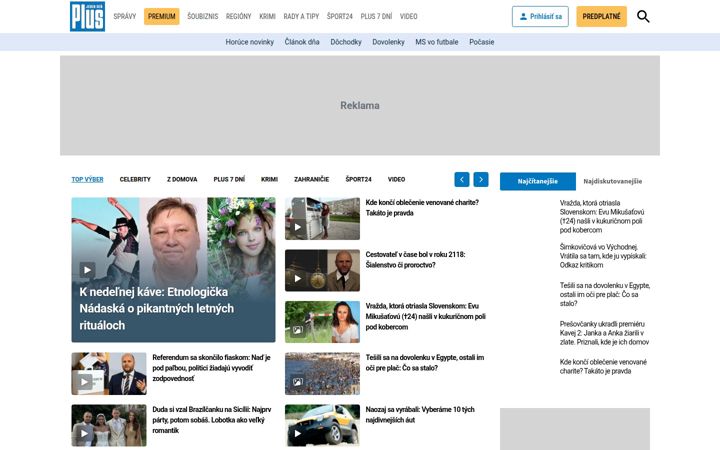The height and width of the screenshot is (450, 720).
Task: Open headline K nedeľnej káve: Etnologička Nádaská
Action: [x=156, y=309]
